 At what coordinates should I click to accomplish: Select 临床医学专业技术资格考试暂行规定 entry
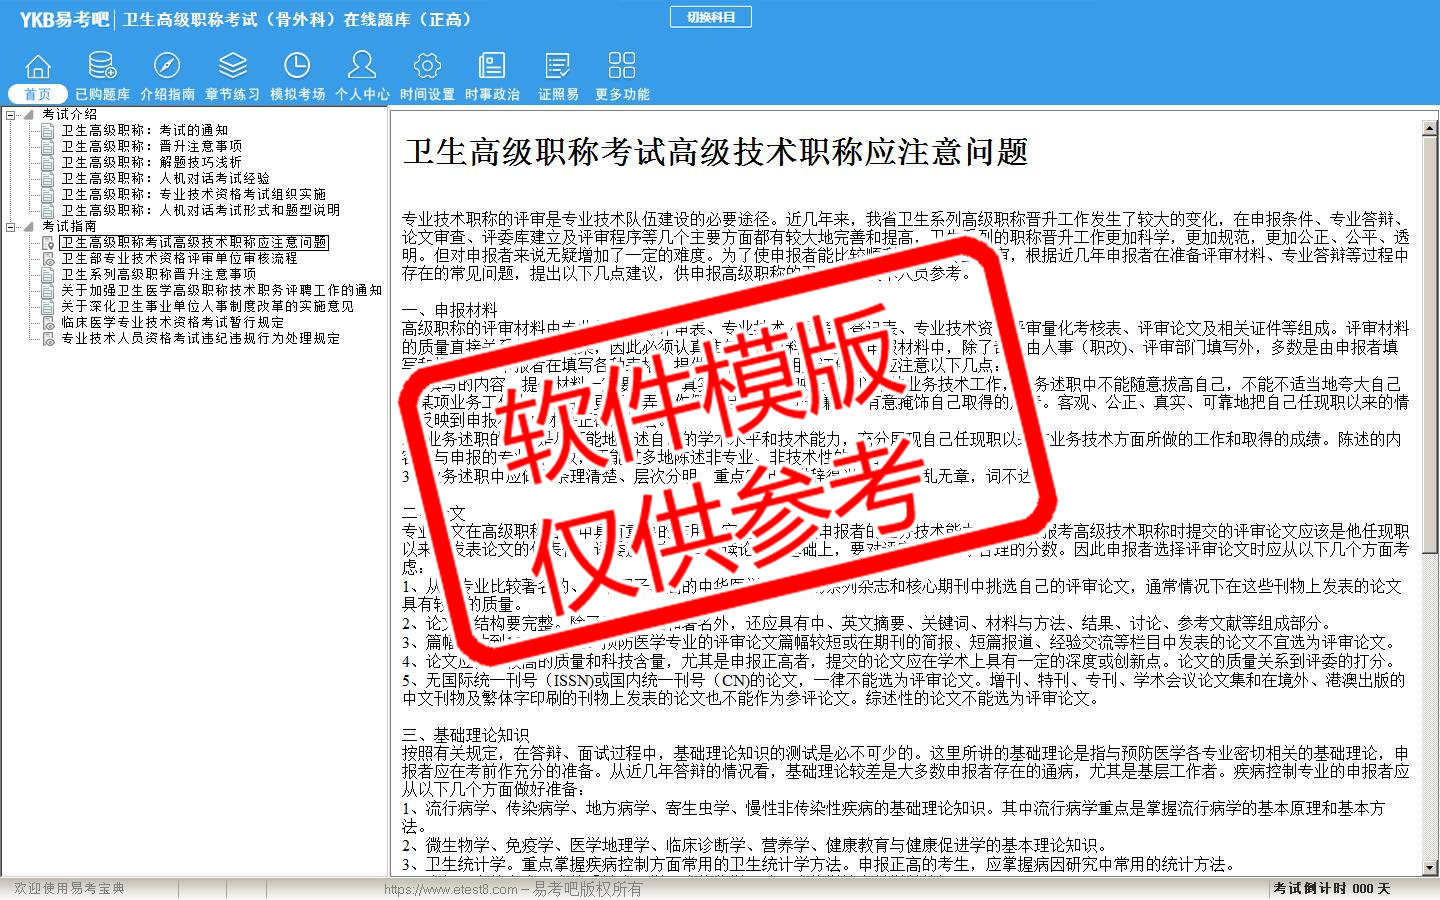172,322
